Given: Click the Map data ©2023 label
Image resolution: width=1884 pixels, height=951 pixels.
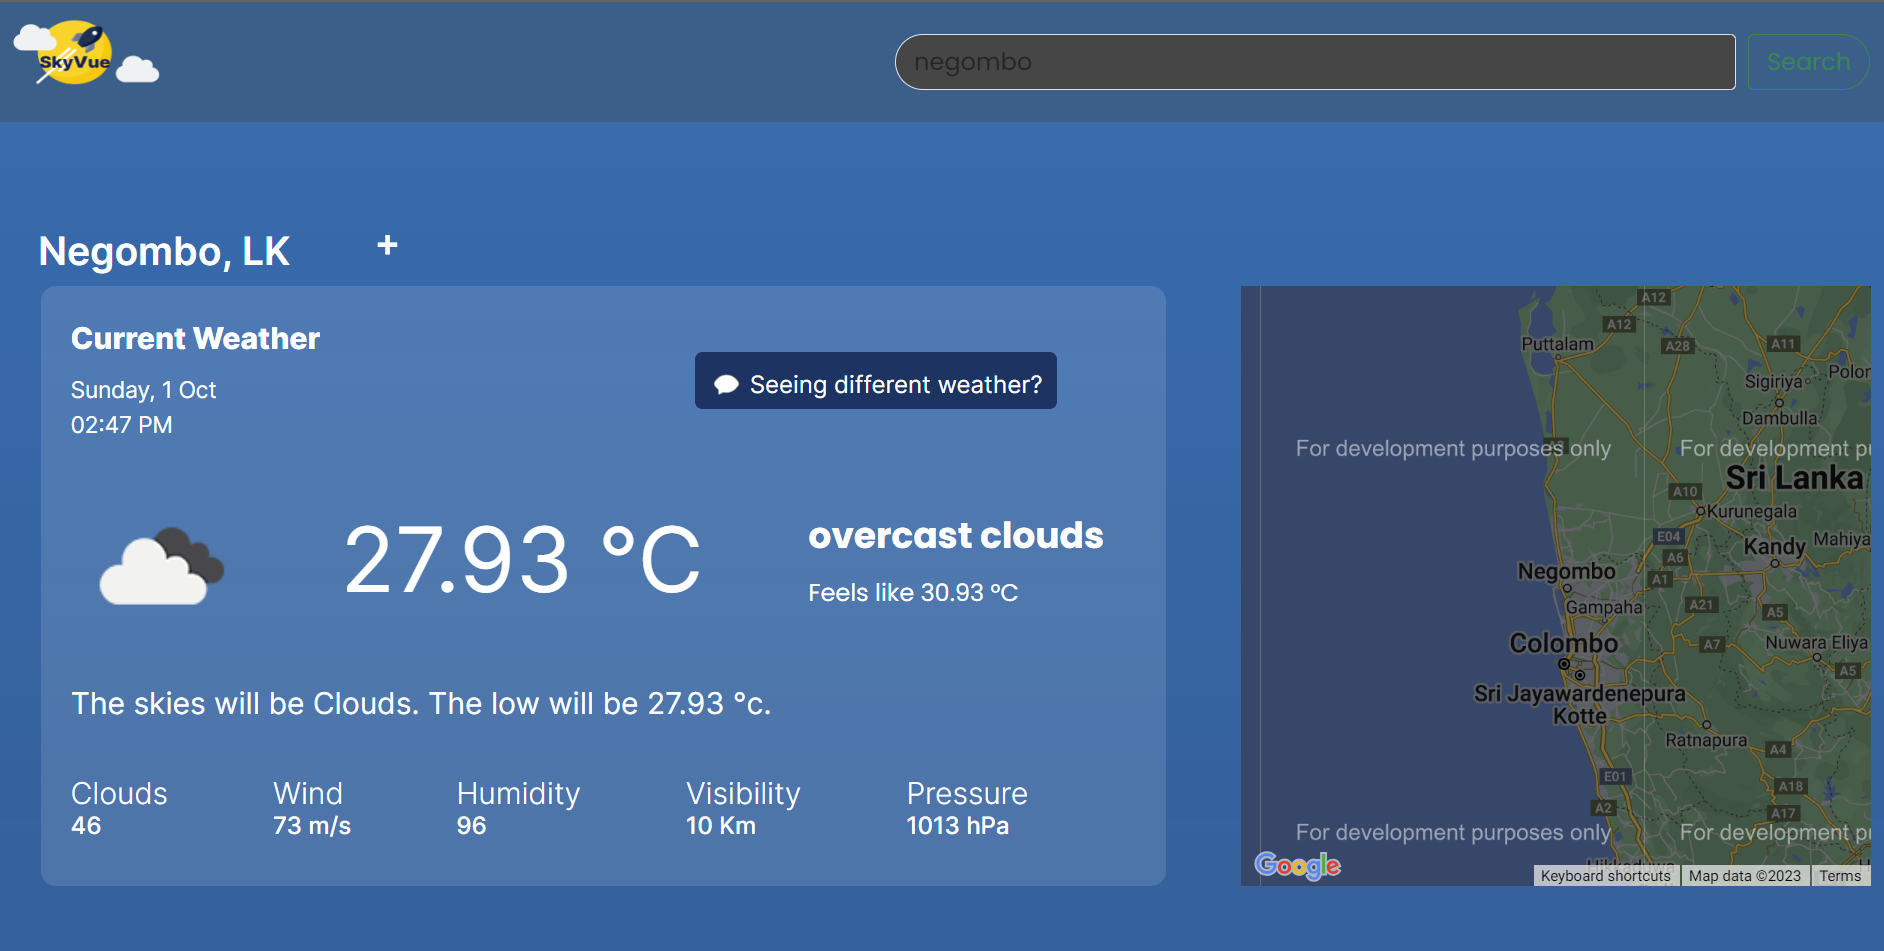Looking at the screenshot, I should coord(1746,875).
